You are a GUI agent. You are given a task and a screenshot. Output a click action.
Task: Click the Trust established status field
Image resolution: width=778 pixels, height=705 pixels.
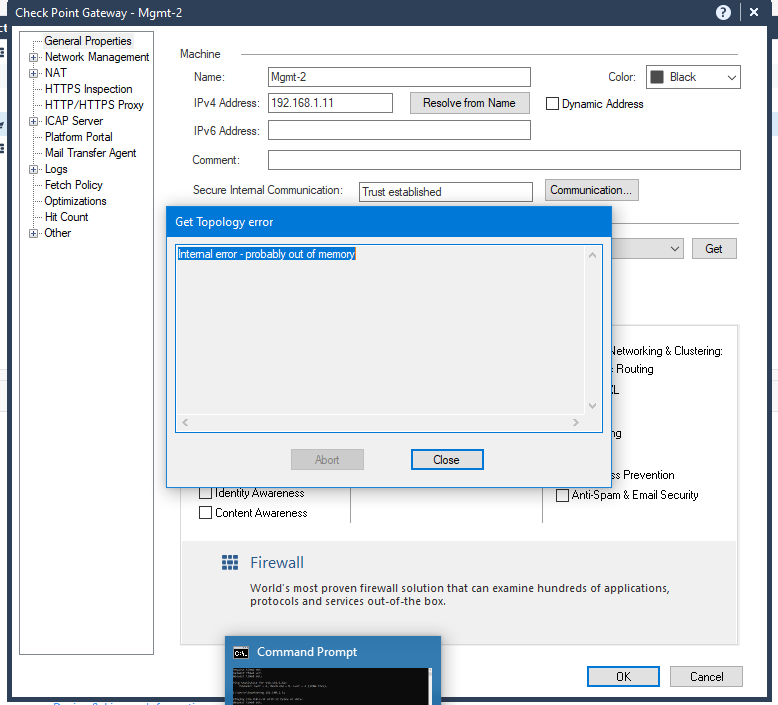446,192
